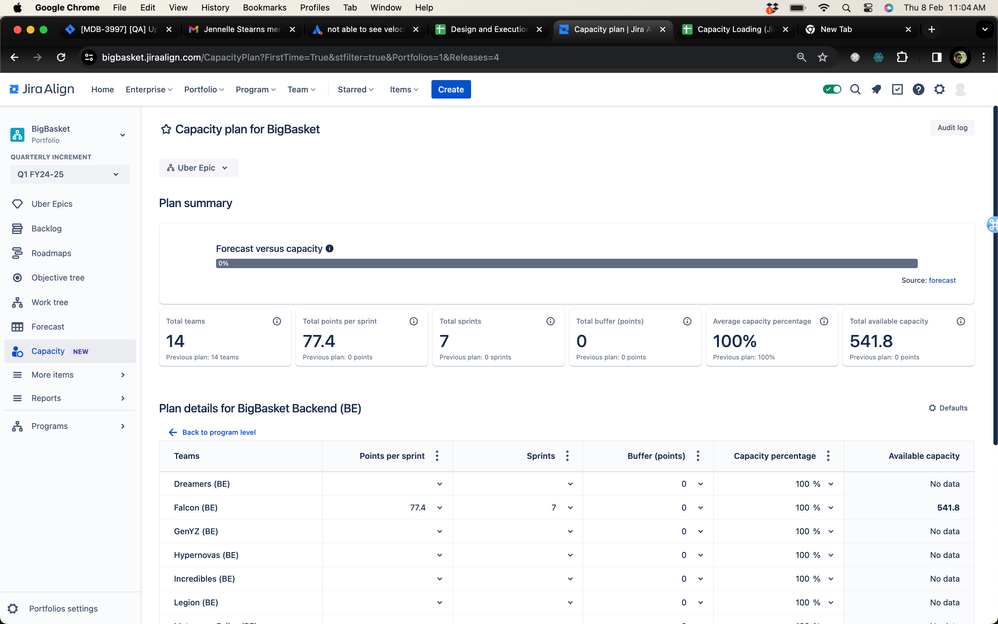Click the Defaults button
998x624 pixels.
tap(948, 408)
